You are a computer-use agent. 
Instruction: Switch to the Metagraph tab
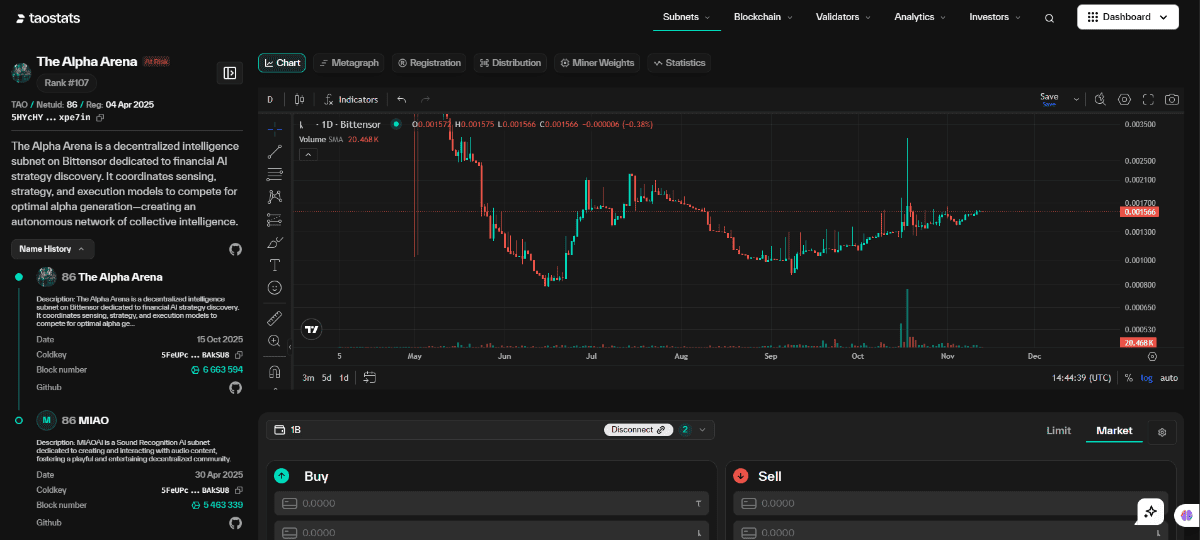click(x=348, y=63)
